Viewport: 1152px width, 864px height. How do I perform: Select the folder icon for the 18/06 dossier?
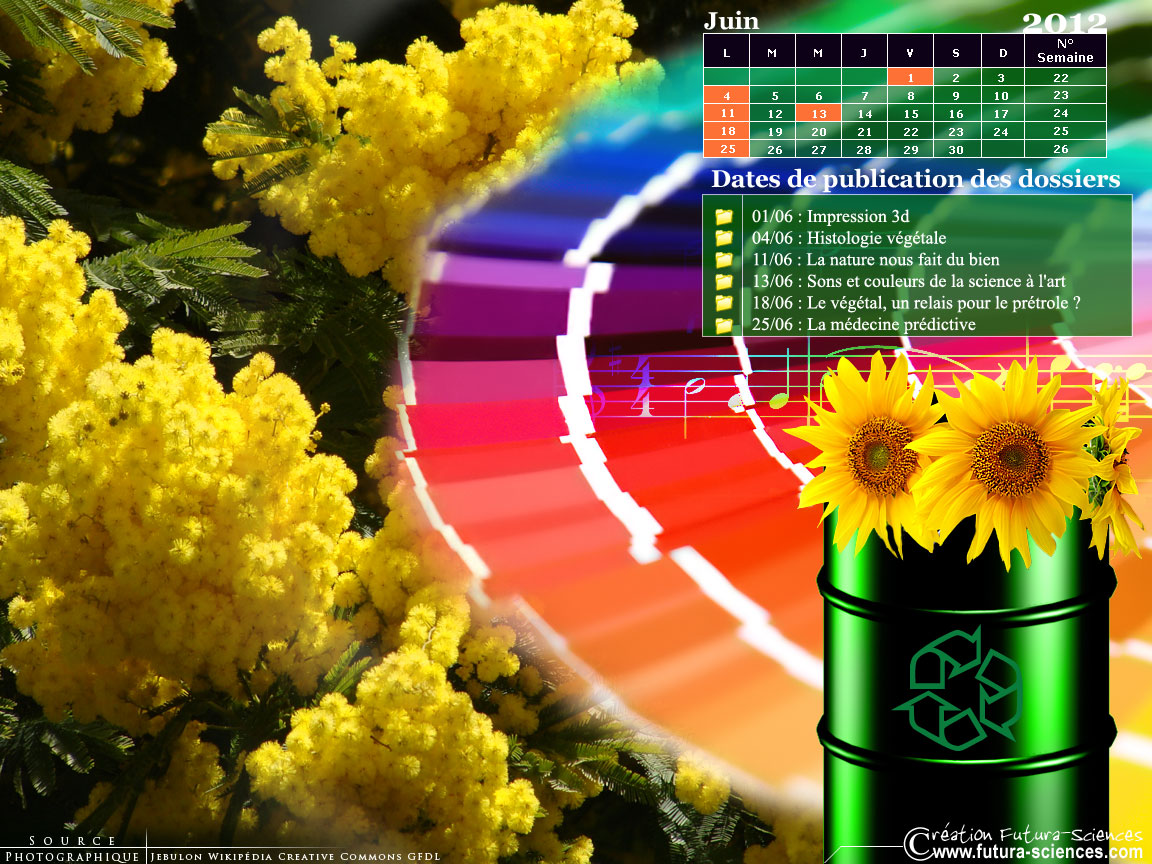coord(724,303)
